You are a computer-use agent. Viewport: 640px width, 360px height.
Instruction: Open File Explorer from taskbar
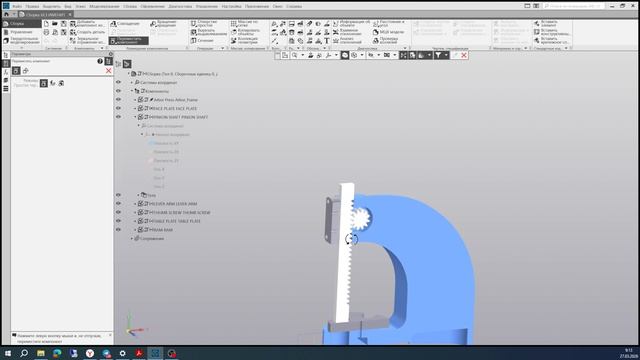click(41, 353)
